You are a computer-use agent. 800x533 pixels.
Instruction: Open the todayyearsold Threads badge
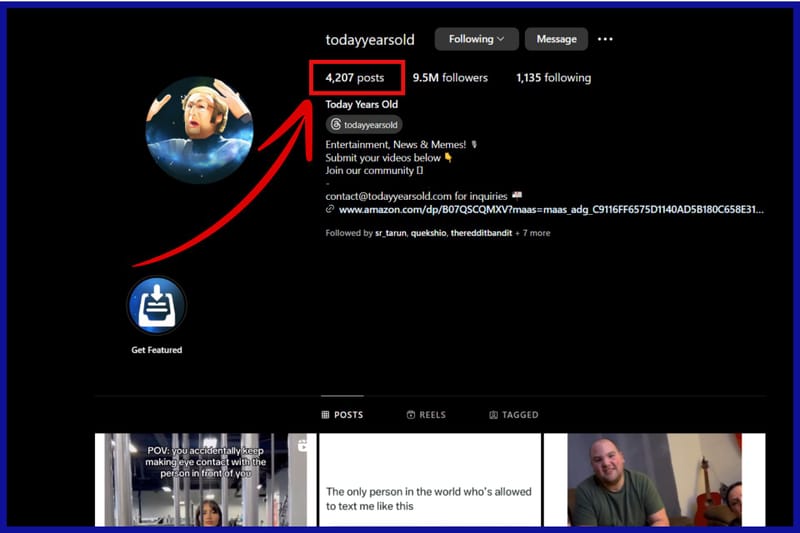click(x=364, y=125)
